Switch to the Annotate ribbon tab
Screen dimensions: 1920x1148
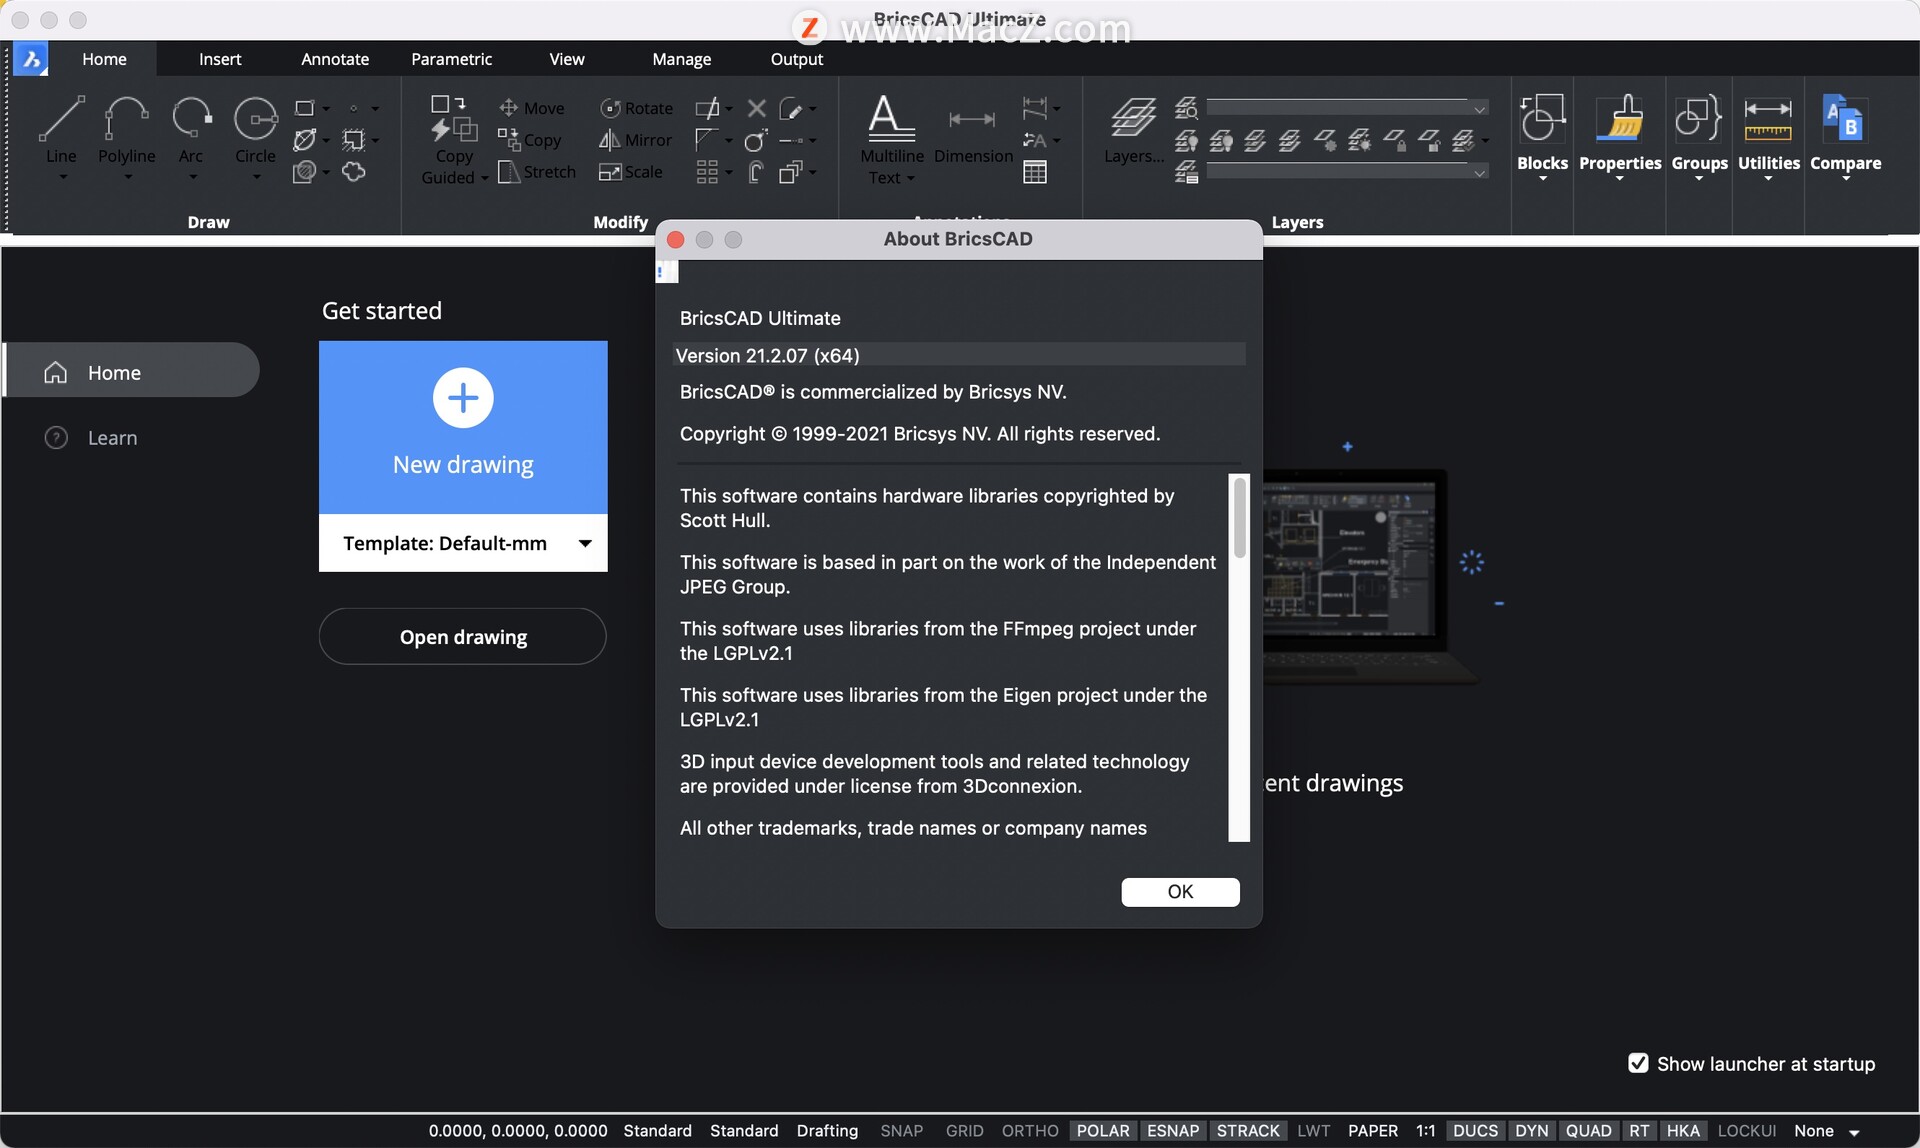click(x=335, y=59)
